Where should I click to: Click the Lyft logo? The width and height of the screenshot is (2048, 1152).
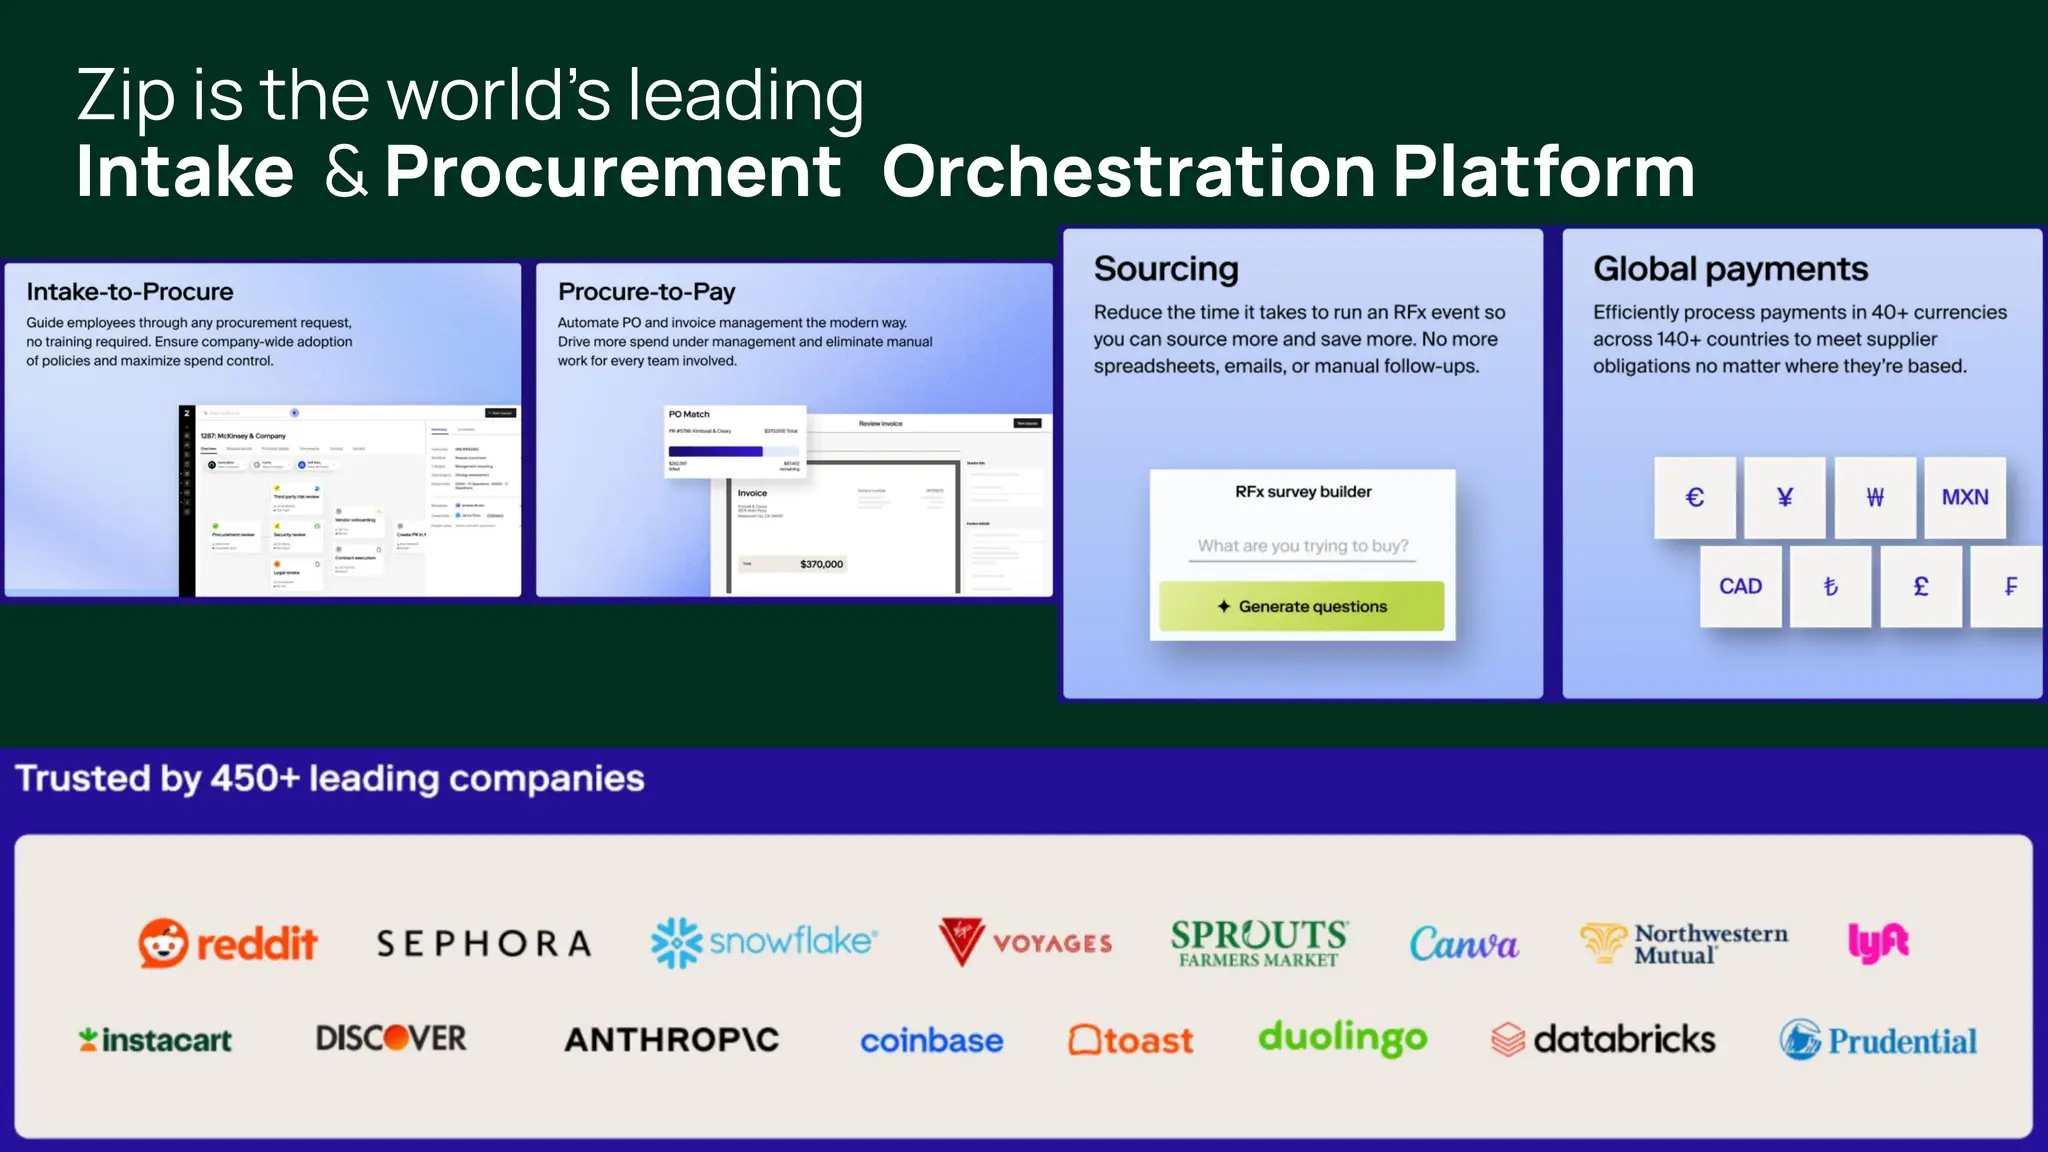click(1878, 942)
